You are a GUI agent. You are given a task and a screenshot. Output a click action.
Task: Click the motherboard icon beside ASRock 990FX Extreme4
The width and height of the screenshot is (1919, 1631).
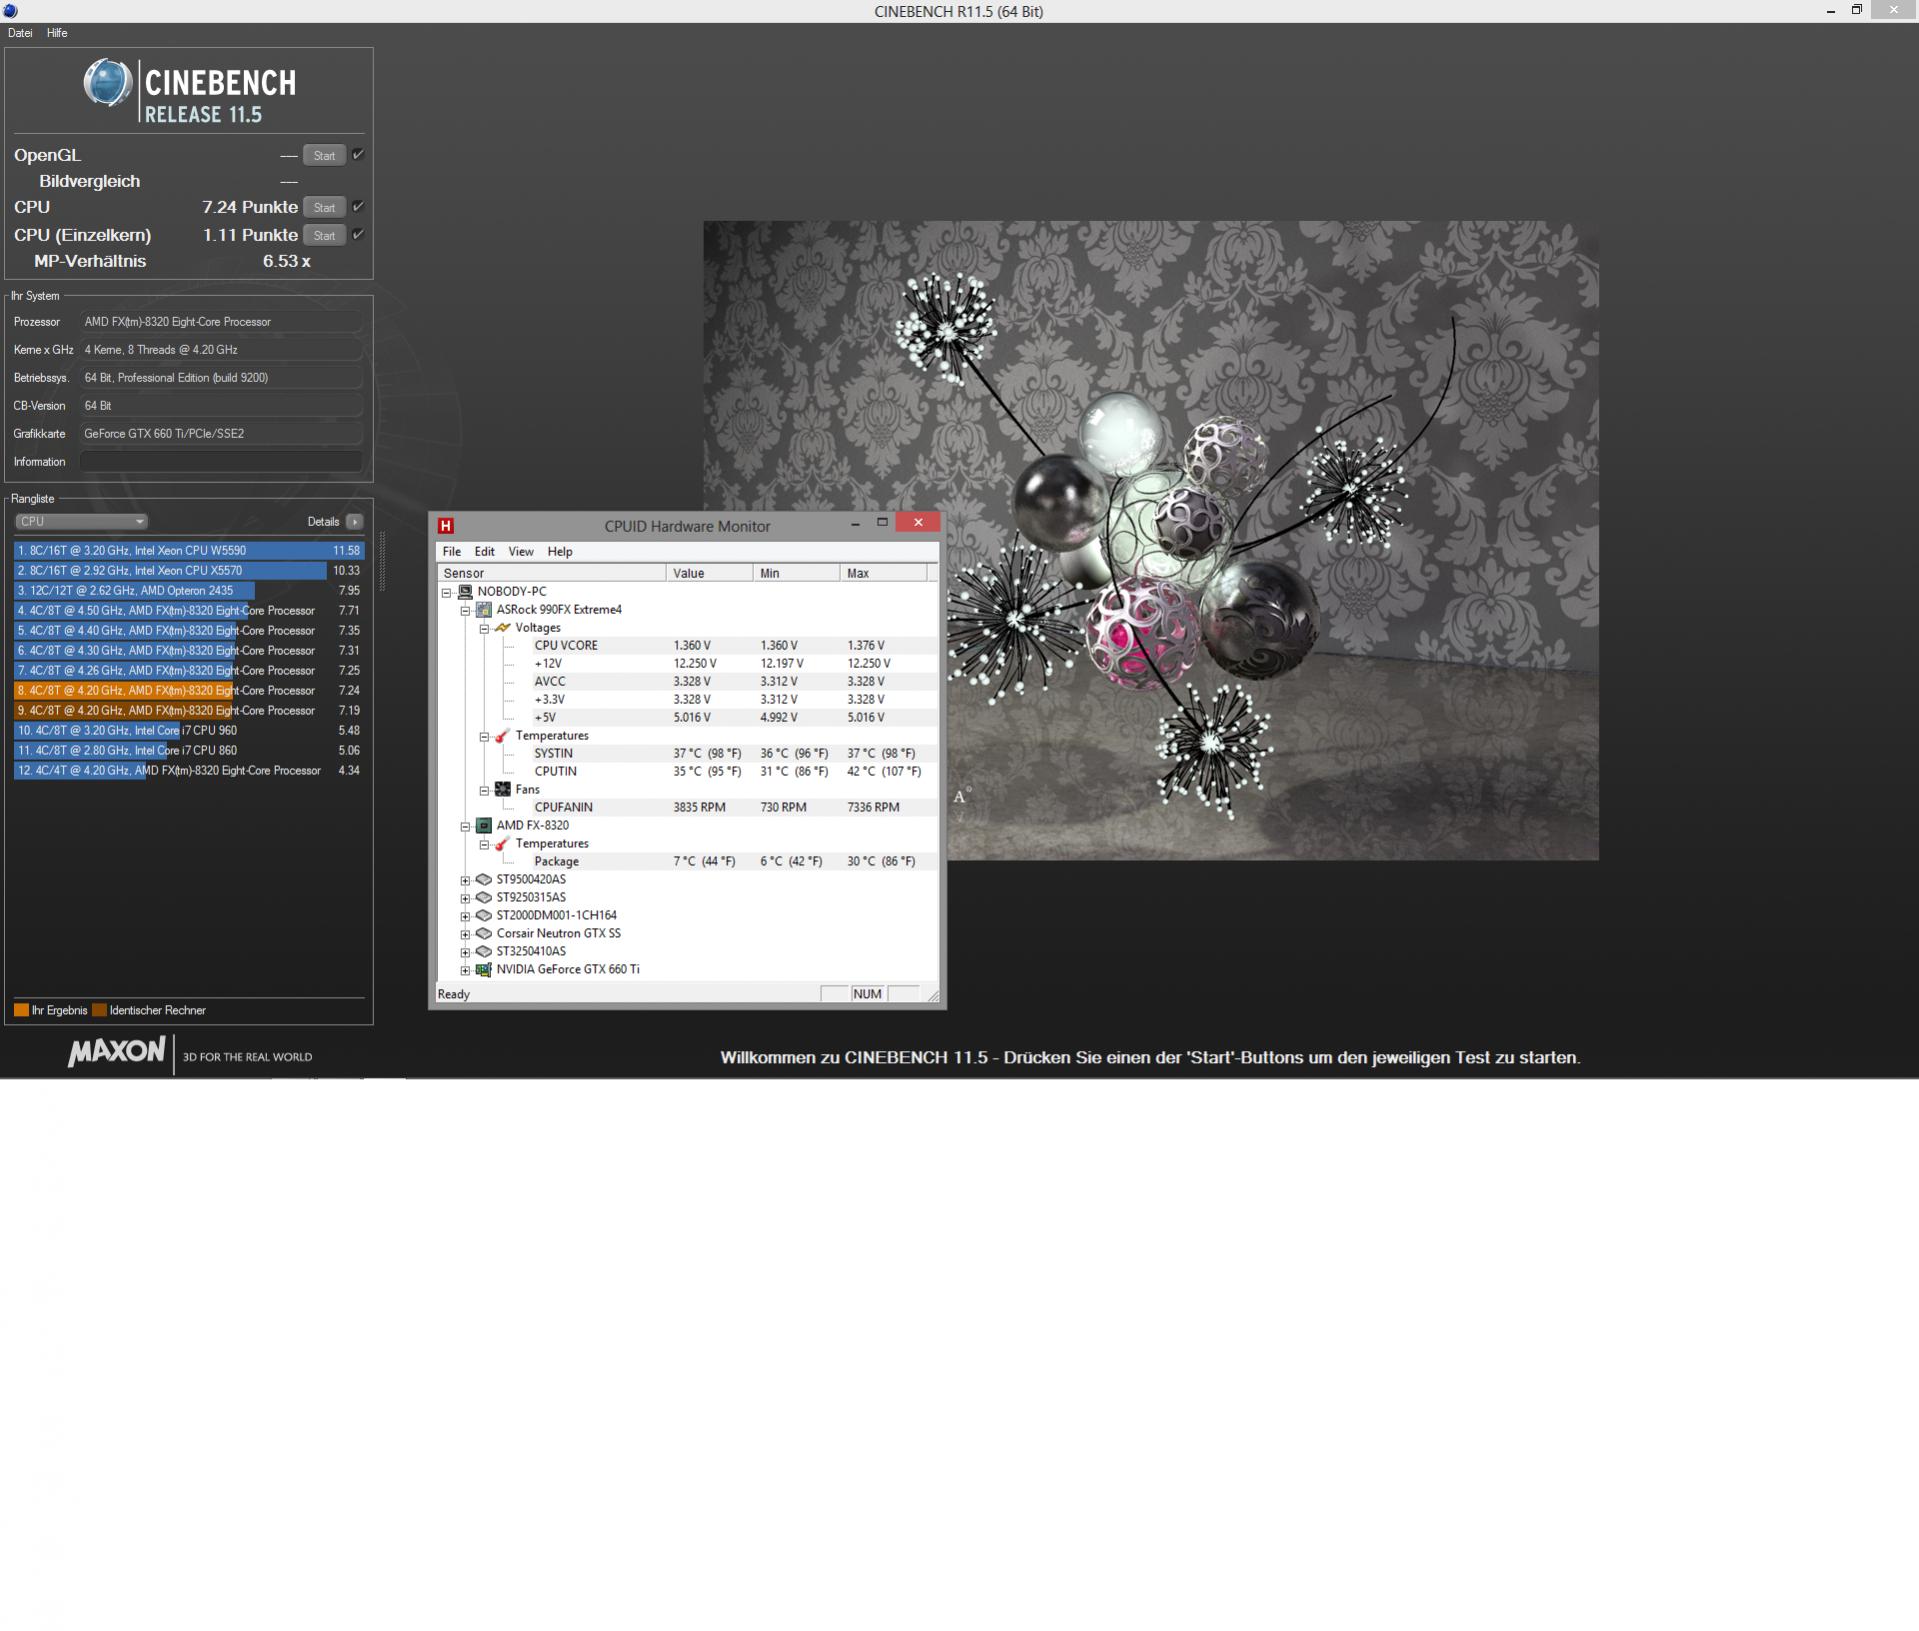coord(484,609)
